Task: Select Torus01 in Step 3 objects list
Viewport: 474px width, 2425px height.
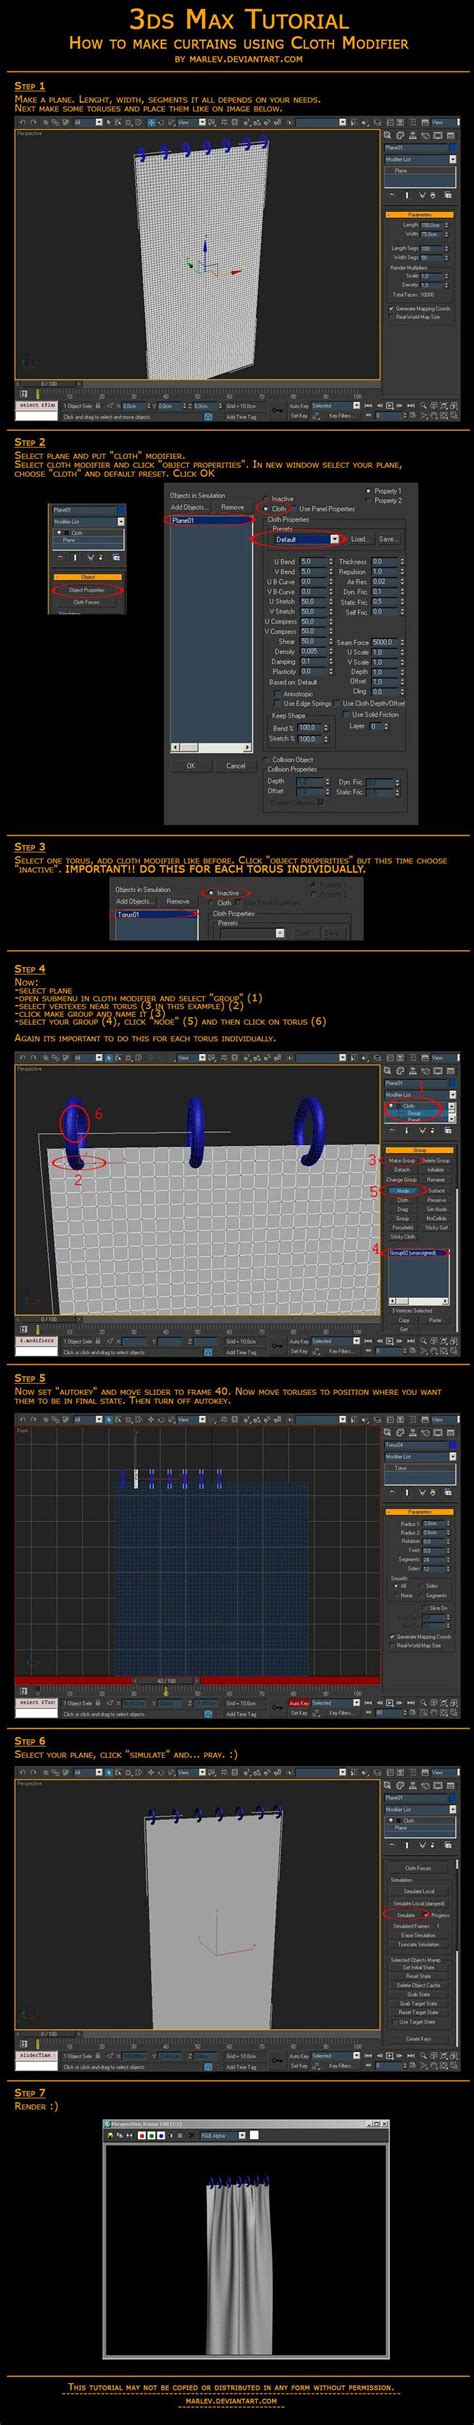Action: click(x=156, y=914)
